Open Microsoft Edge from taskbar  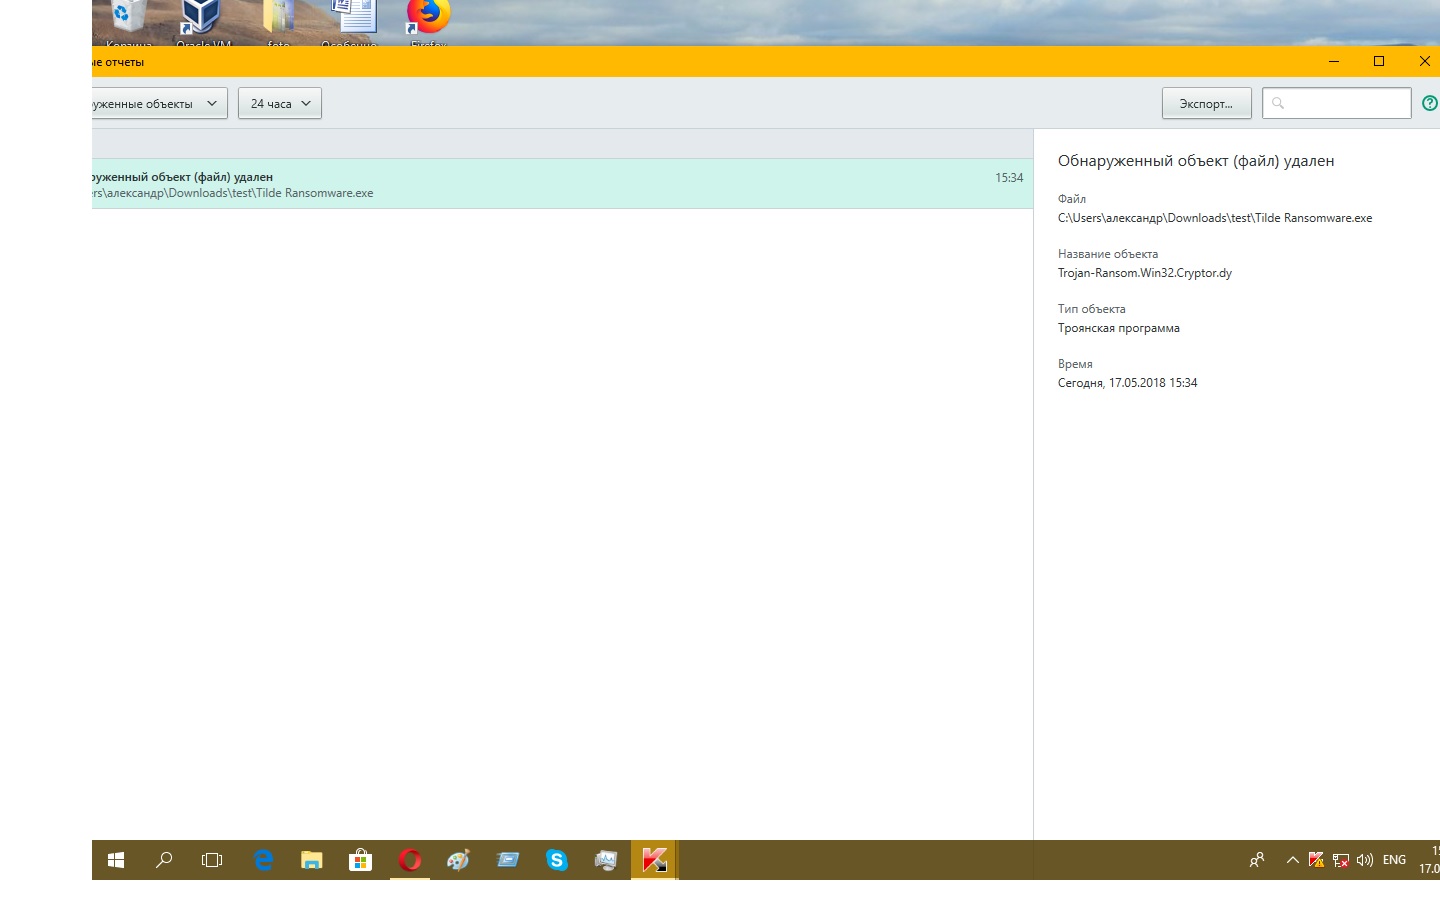pos(263,860)
